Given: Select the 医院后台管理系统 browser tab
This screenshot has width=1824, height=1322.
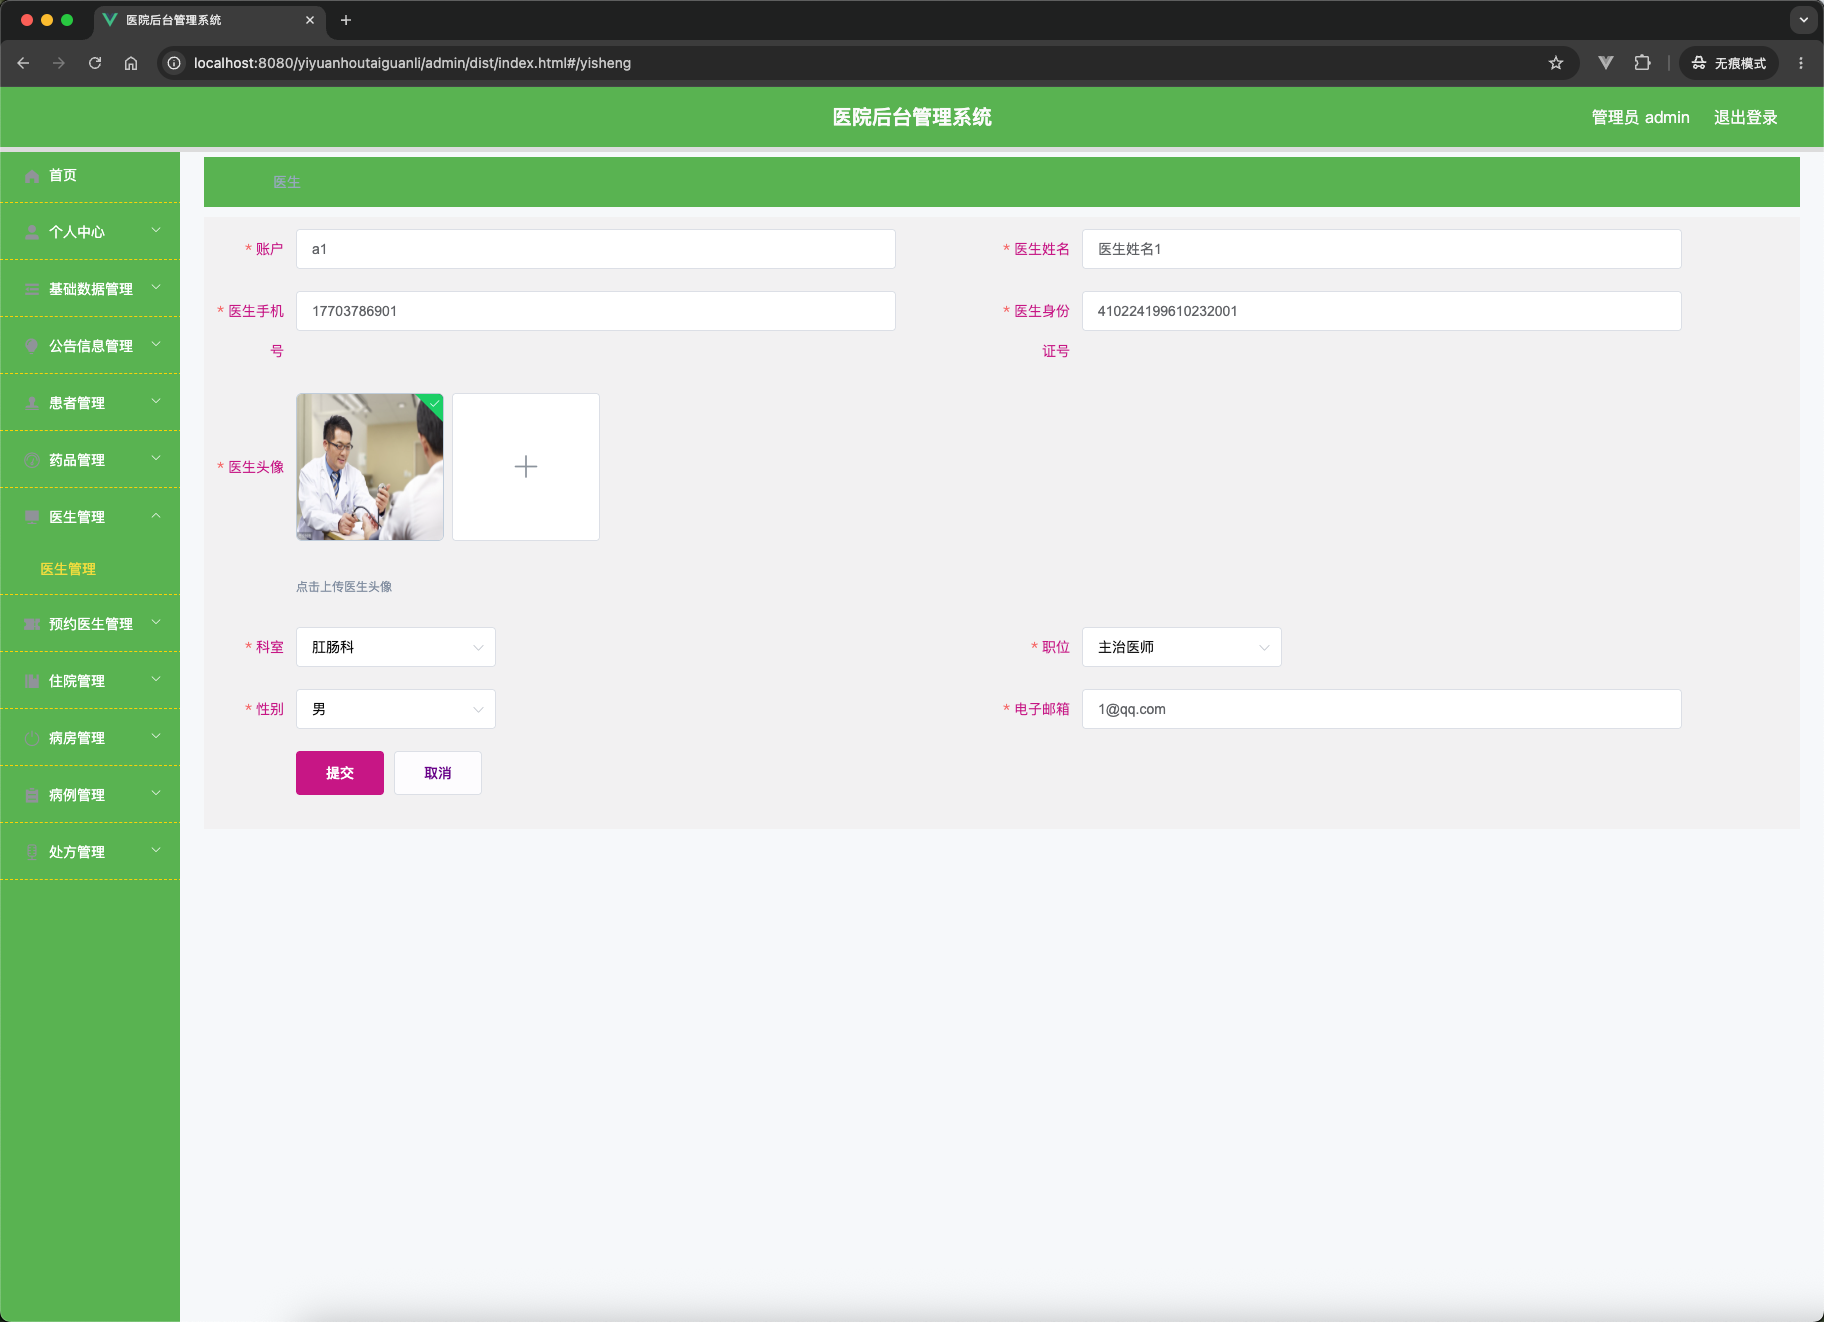Looking at the screenshot, I should click(x=210, y=20).
